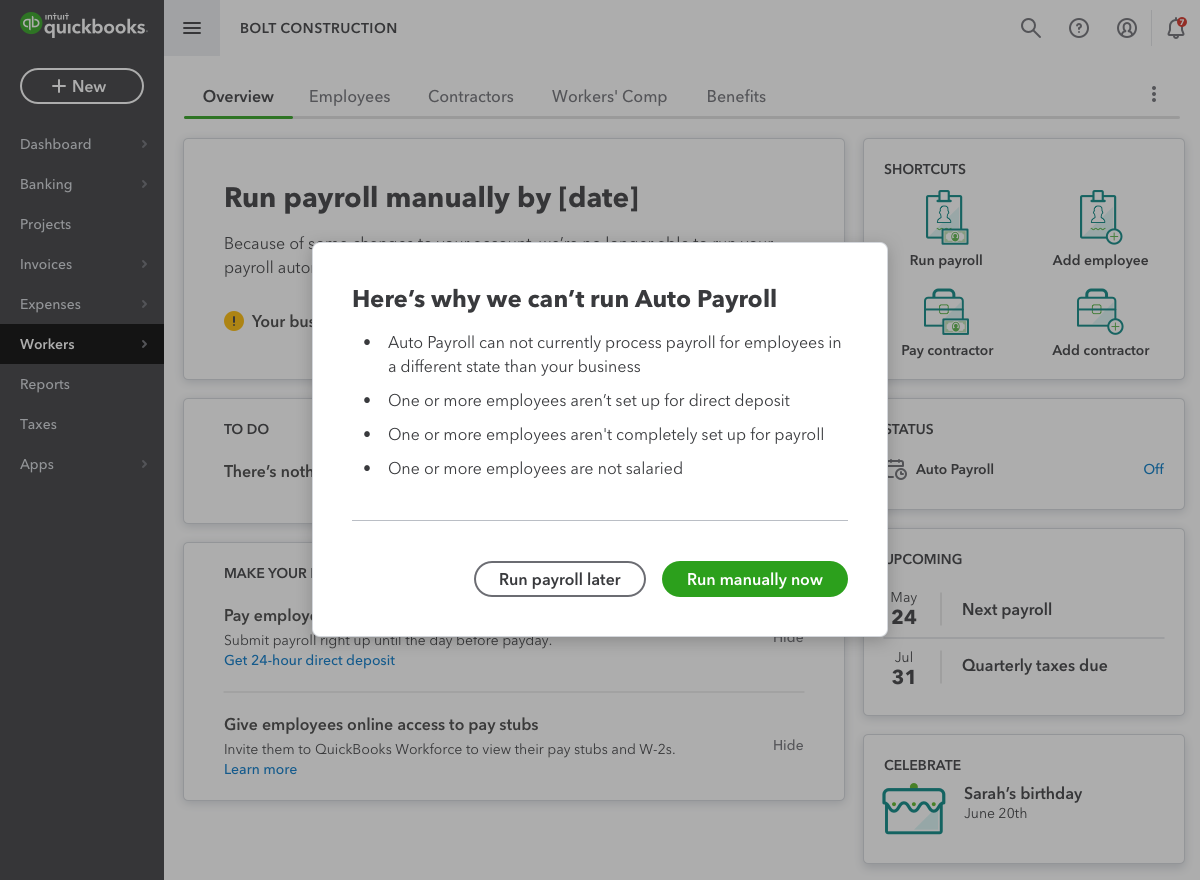
Task: Click the 'Run payroll manually by [date]' heading
Action: (x=431, y=198)
